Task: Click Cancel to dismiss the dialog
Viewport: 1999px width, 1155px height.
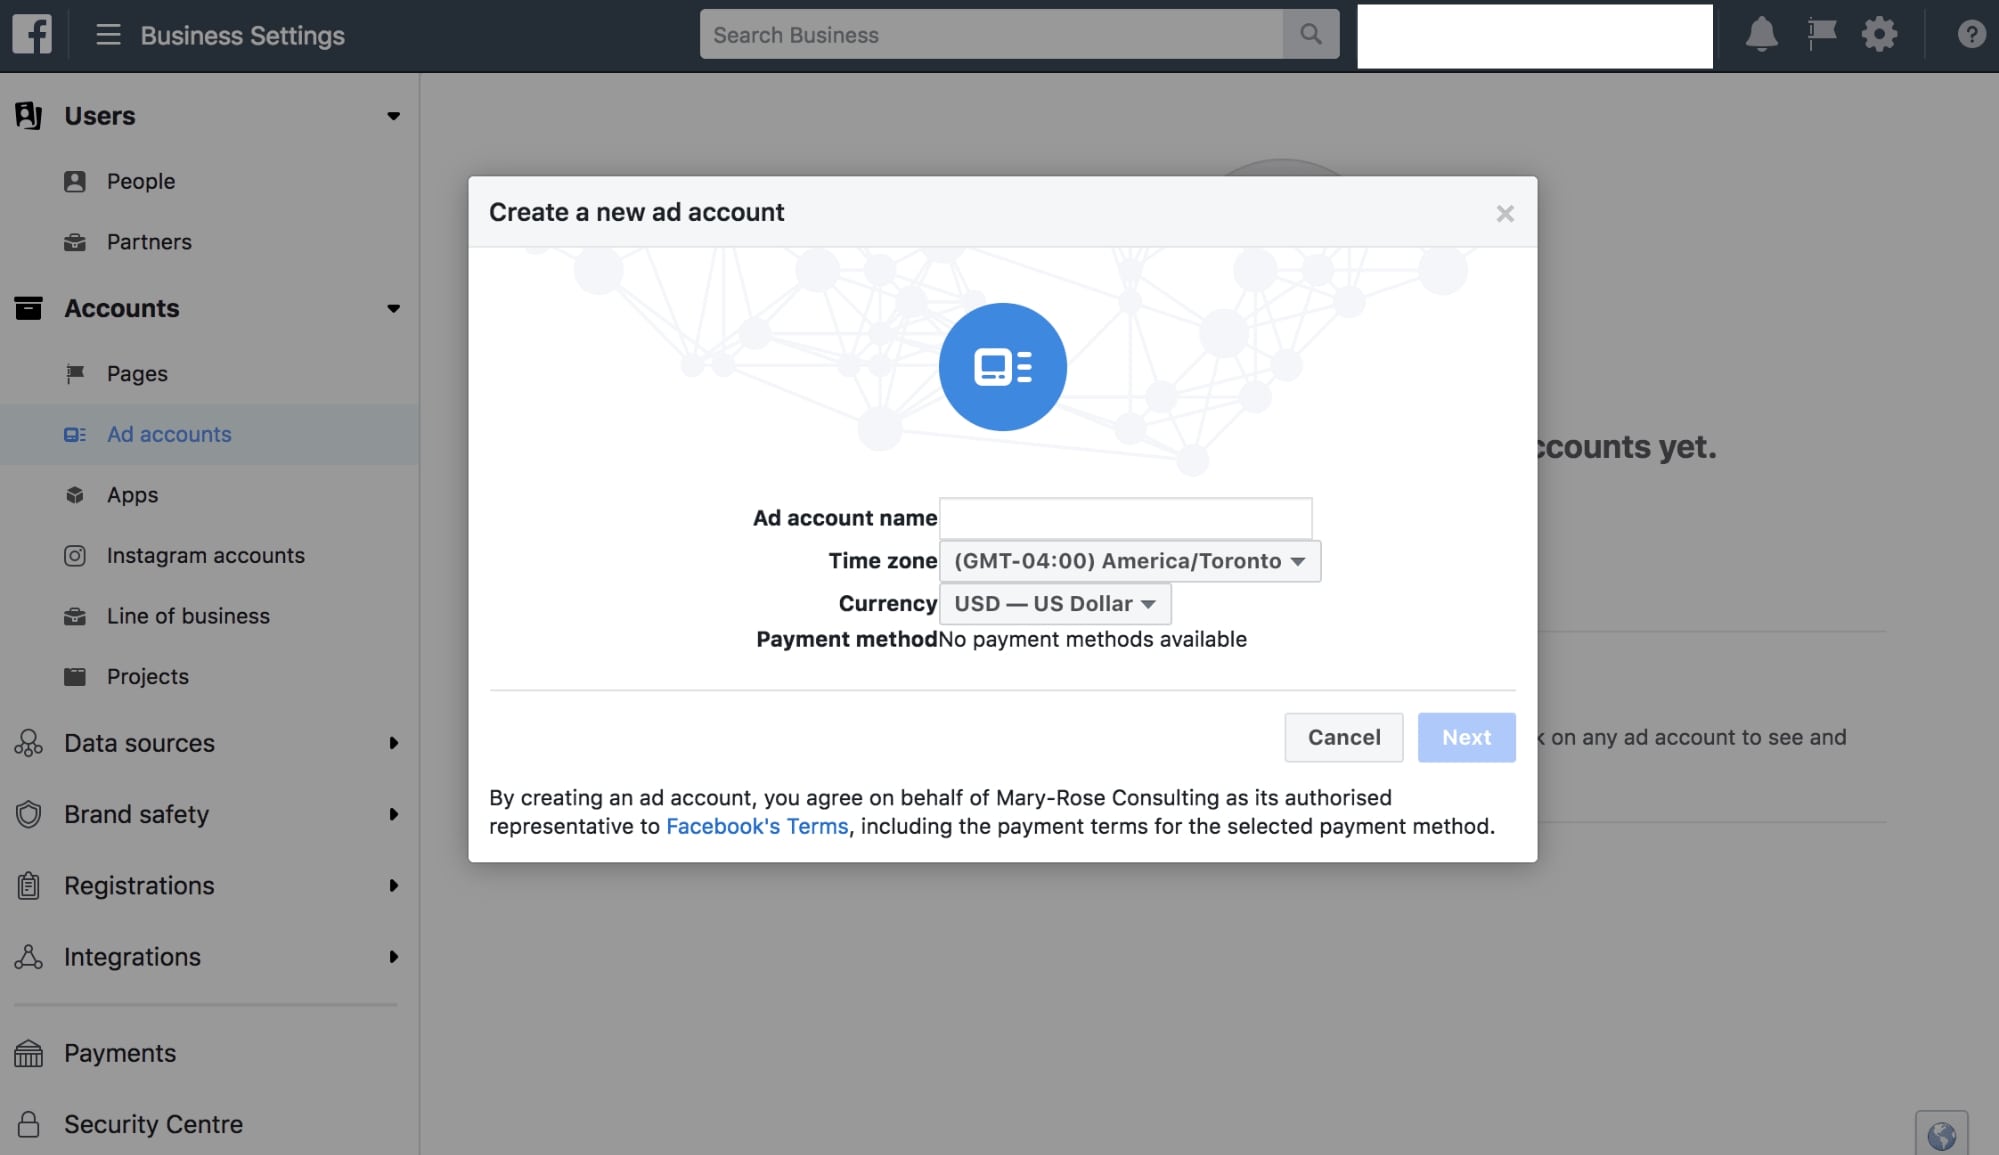Action: (x=1343, y=737)
